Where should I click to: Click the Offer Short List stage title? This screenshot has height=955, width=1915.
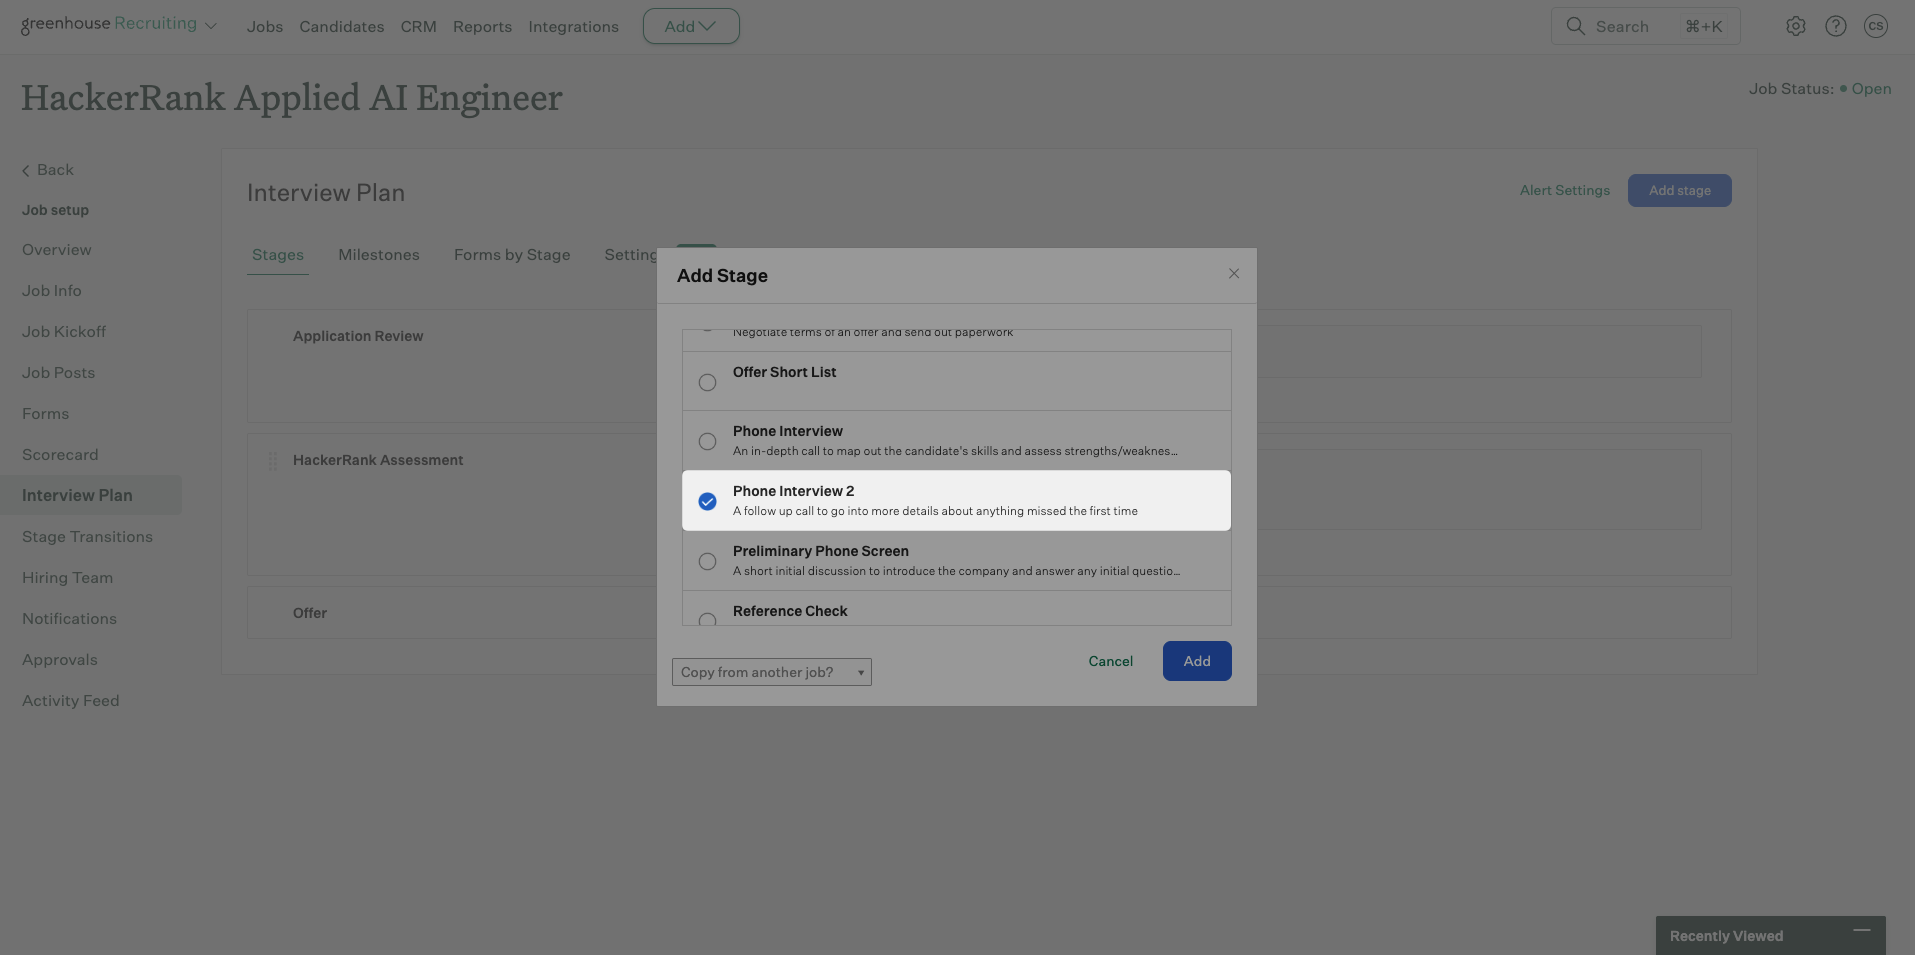pos(785,372)
